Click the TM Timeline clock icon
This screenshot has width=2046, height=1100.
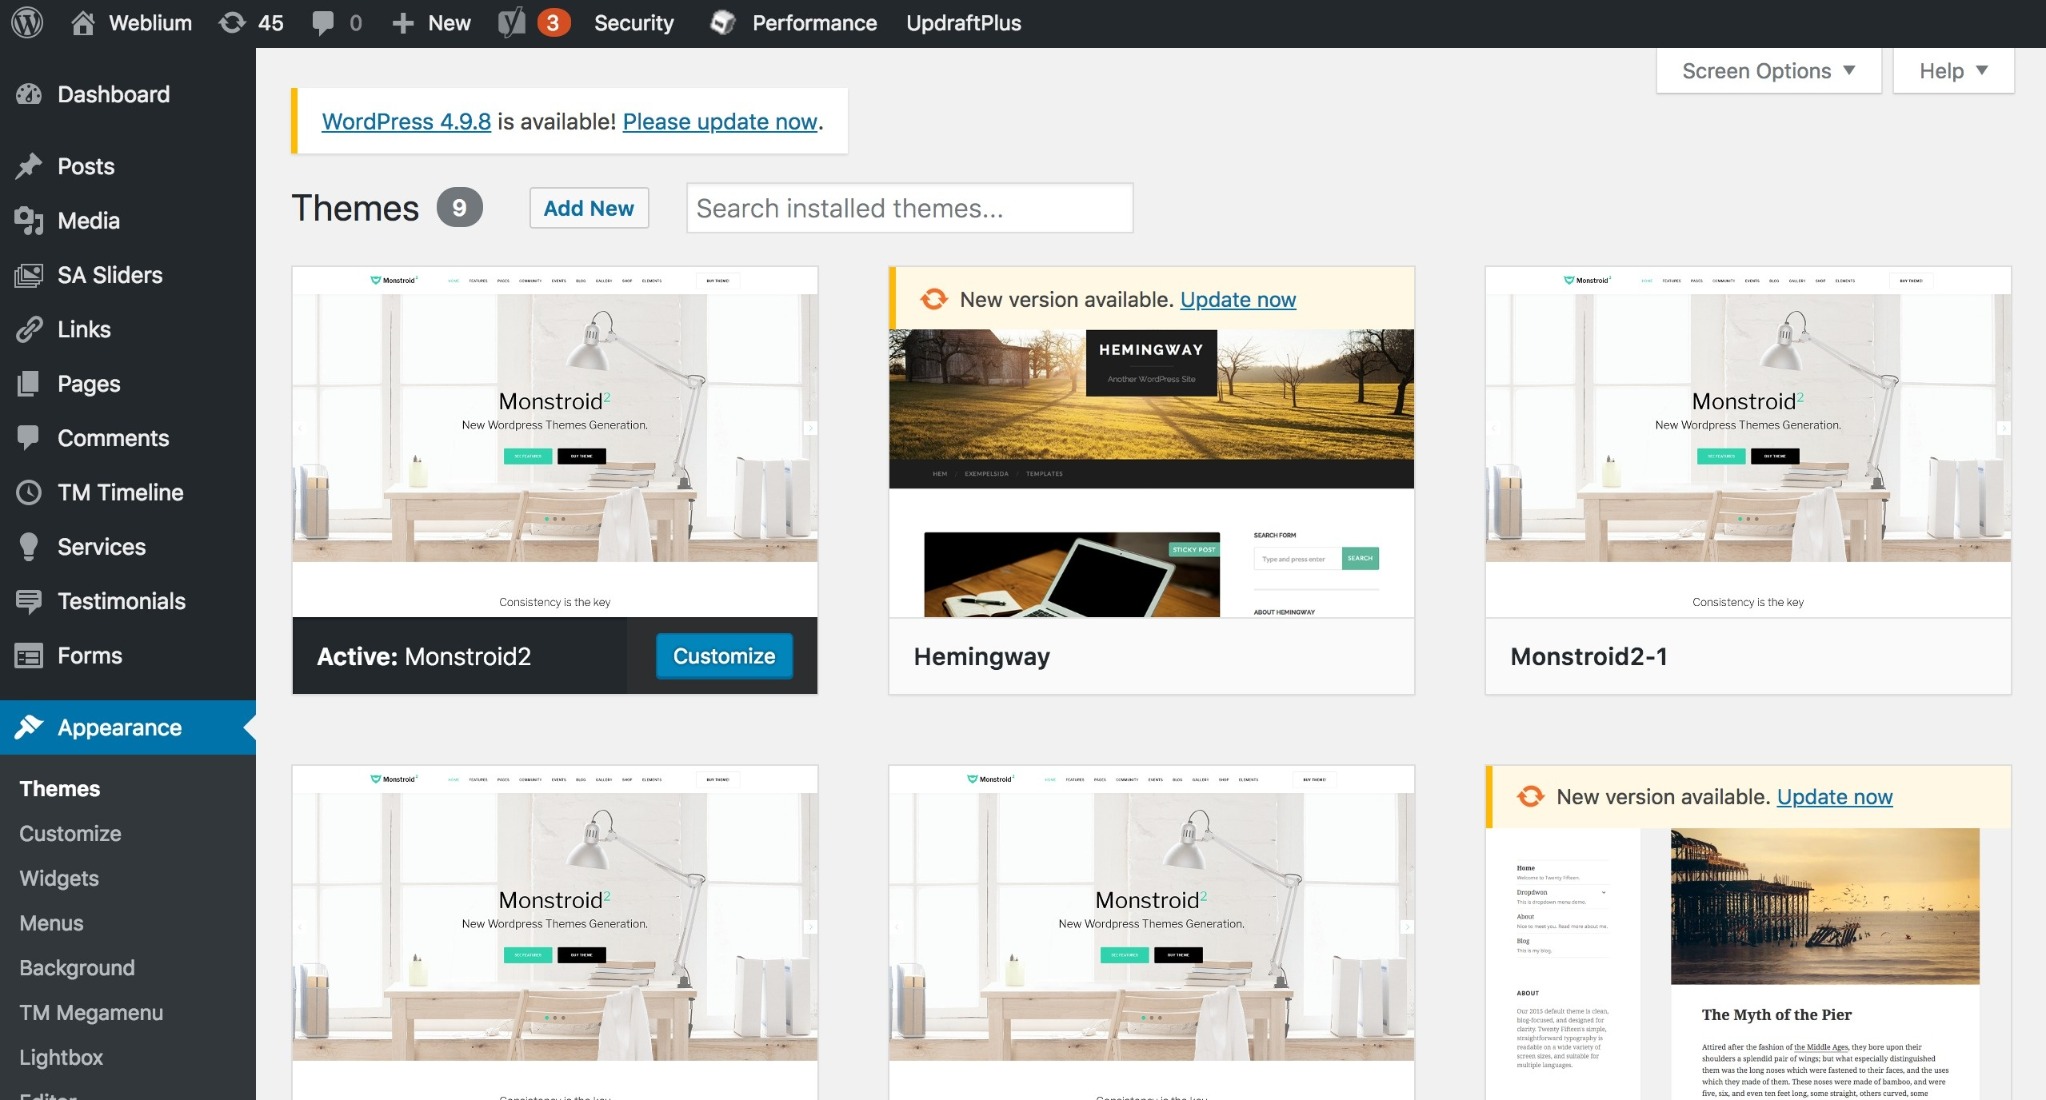click(29, 492)
